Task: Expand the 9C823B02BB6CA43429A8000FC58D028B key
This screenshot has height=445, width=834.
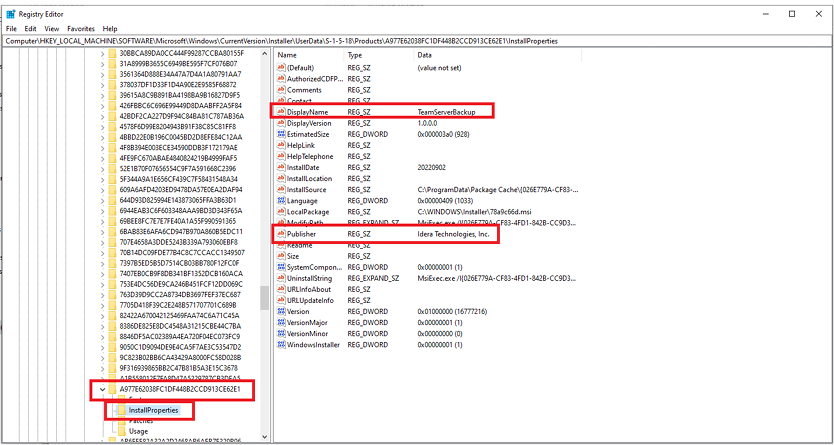Action: (x=102, y=357)
